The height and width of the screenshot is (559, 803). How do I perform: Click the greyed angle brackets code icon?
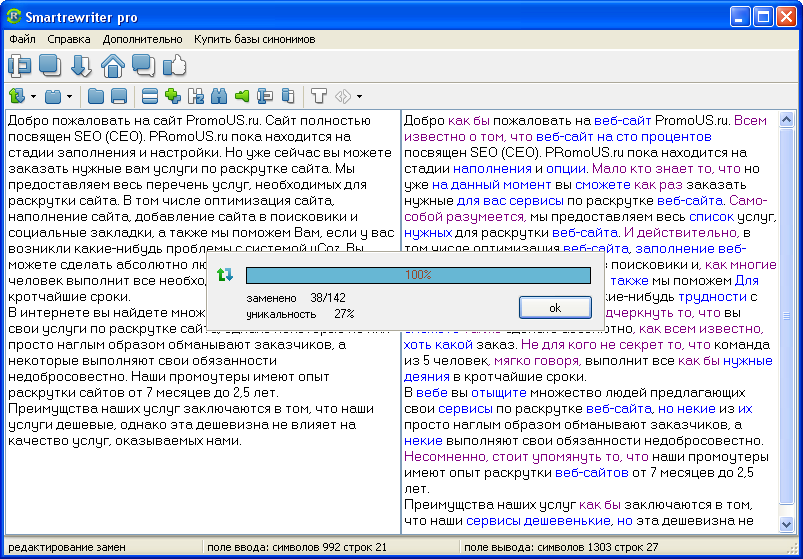[343, 96]
